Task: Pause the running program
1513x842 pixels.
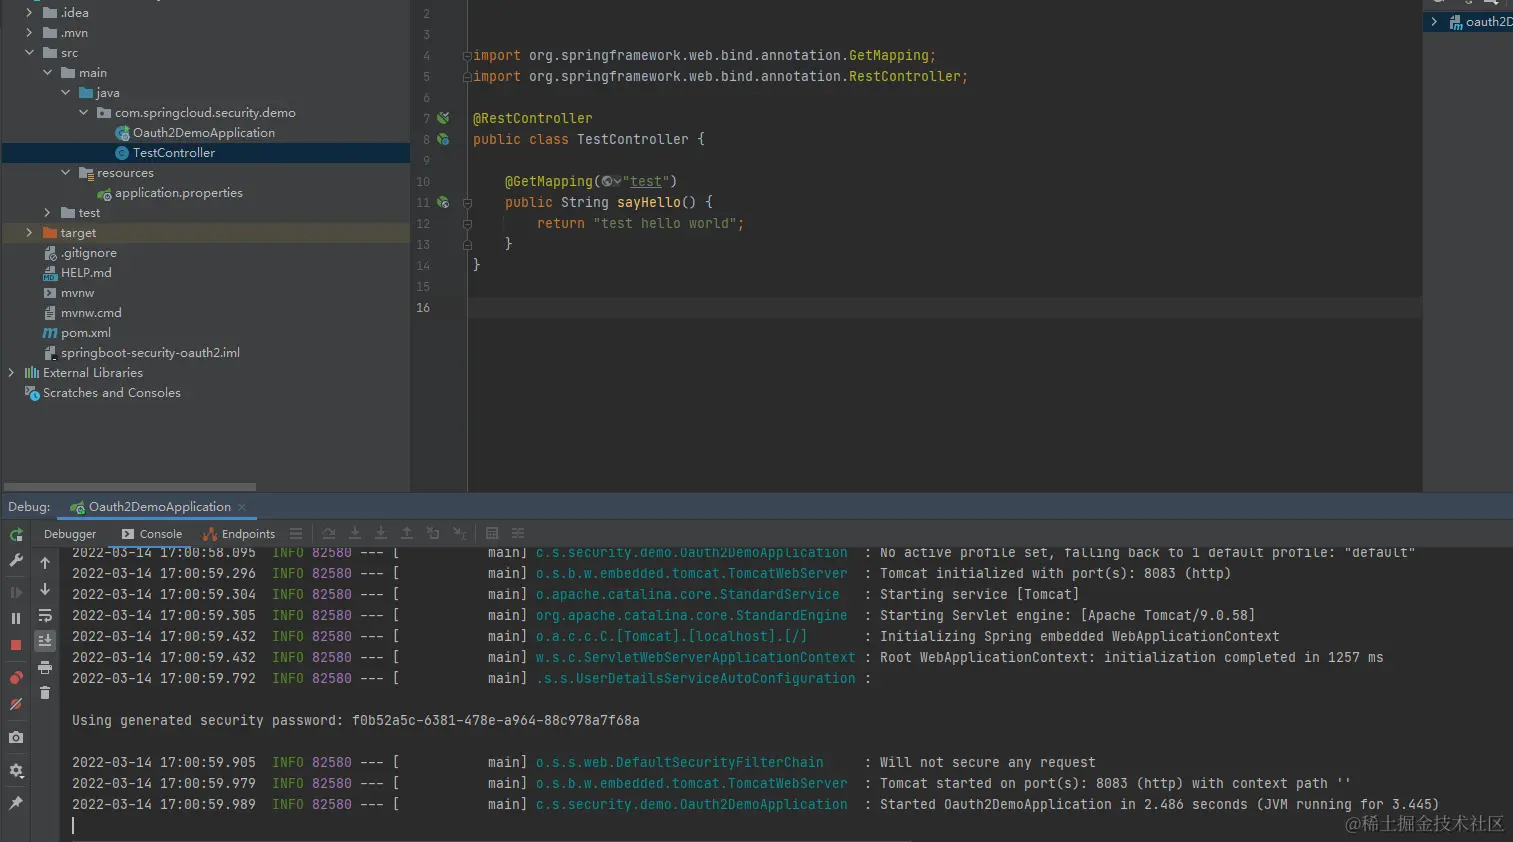Action: pyautogui.click(x=16, y=618)
